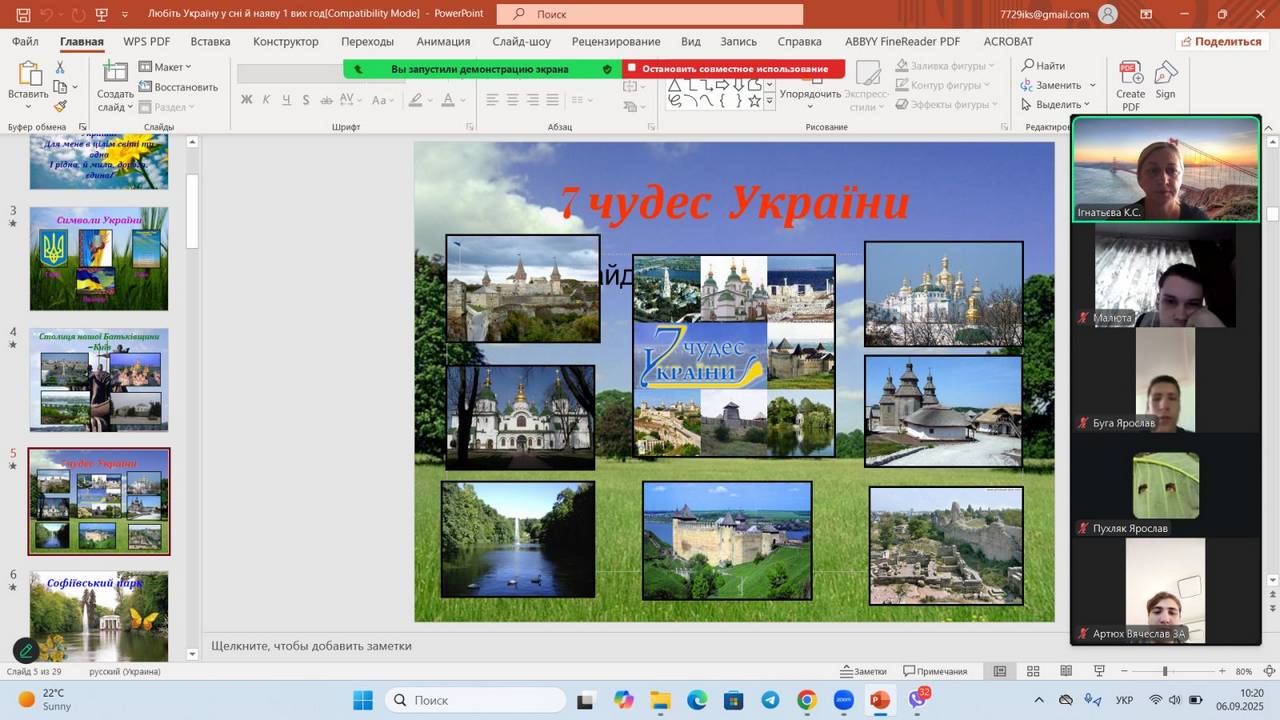Open the Выделить dropdown
The height and width of the screenshot is (720, 1280).
pyautogui.click(x=1056, y=104)
